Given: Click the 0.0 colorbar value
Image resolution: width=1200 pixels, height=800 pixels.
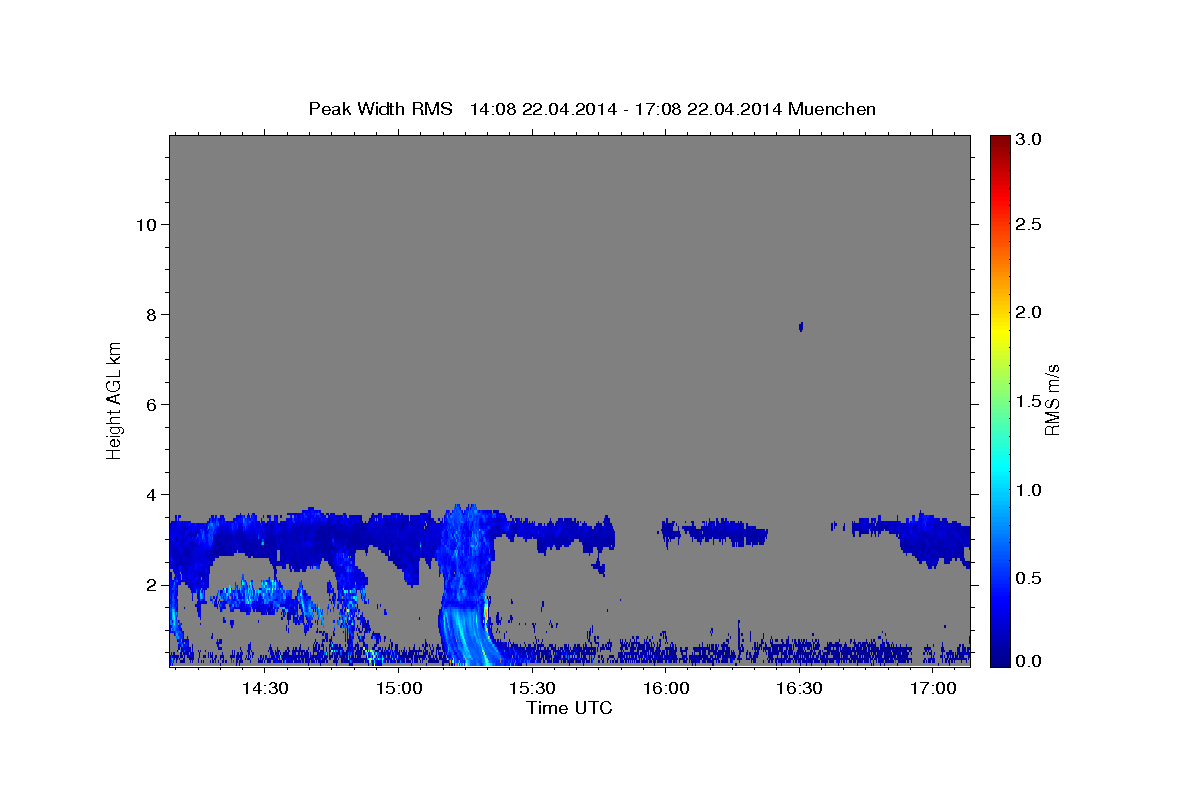Looking at the screenshot, I should click(1030, 661).
